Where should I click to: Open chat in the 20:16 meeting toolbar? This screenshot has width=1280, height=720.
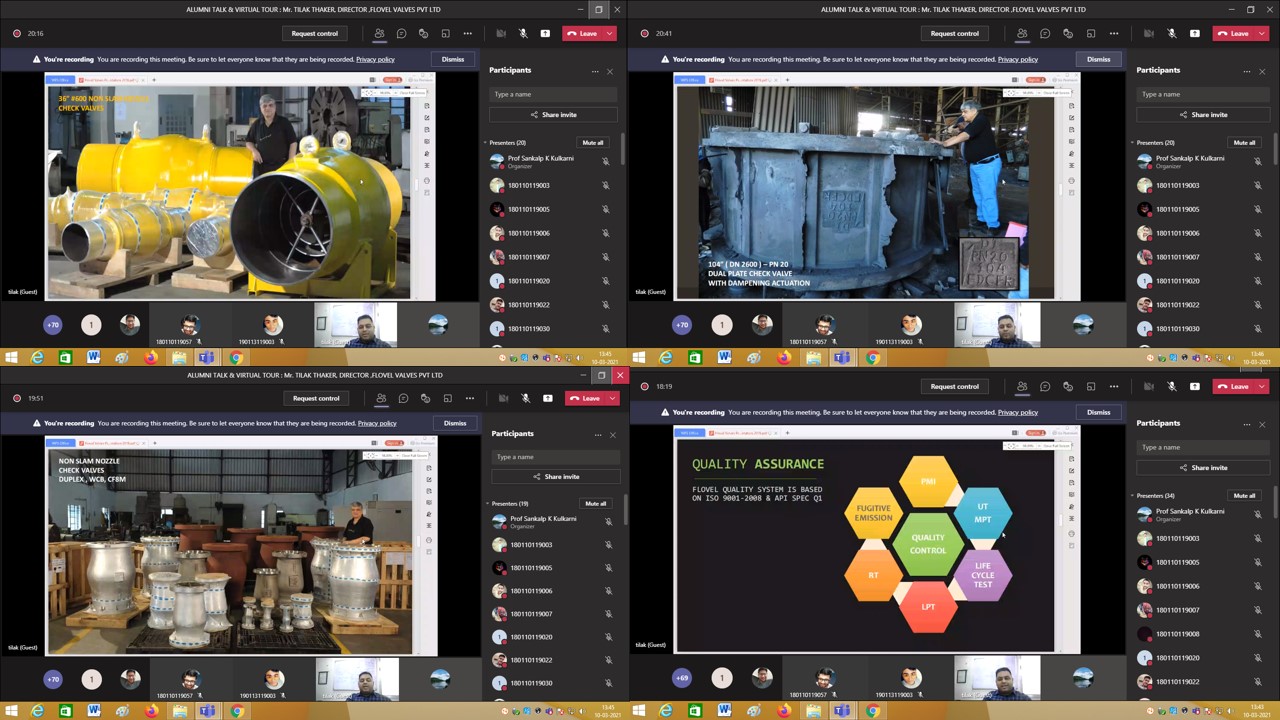tap(401, 33)
